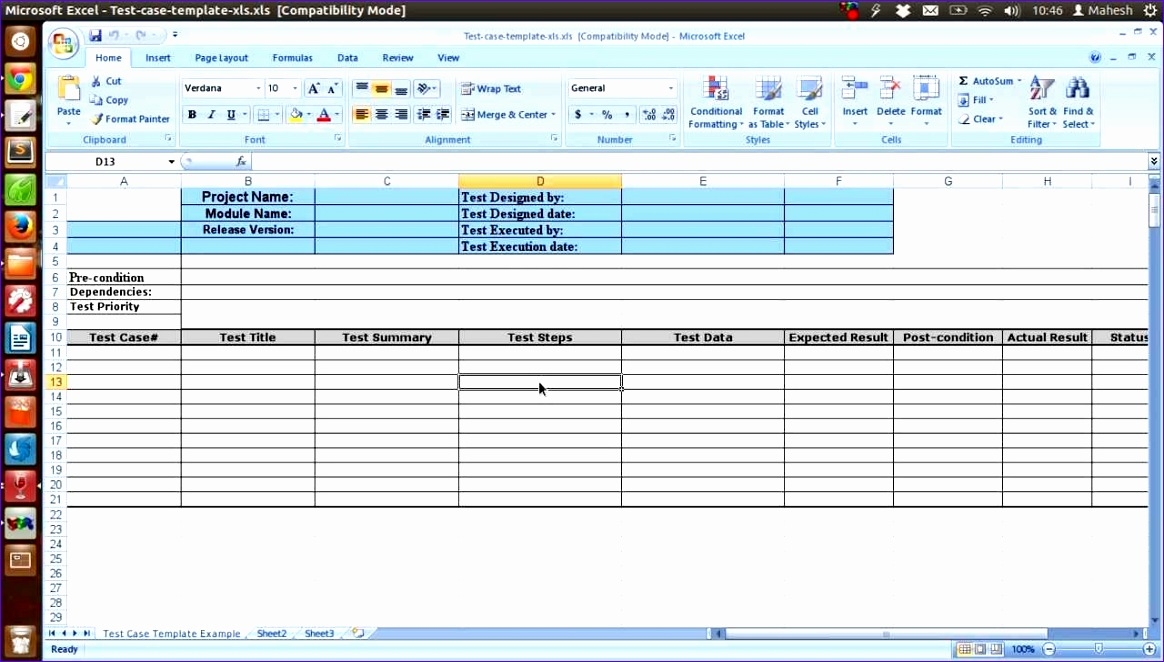Expand the General number format dropdown
This screenshot has width=1164, height=662.
coord(670,88)
